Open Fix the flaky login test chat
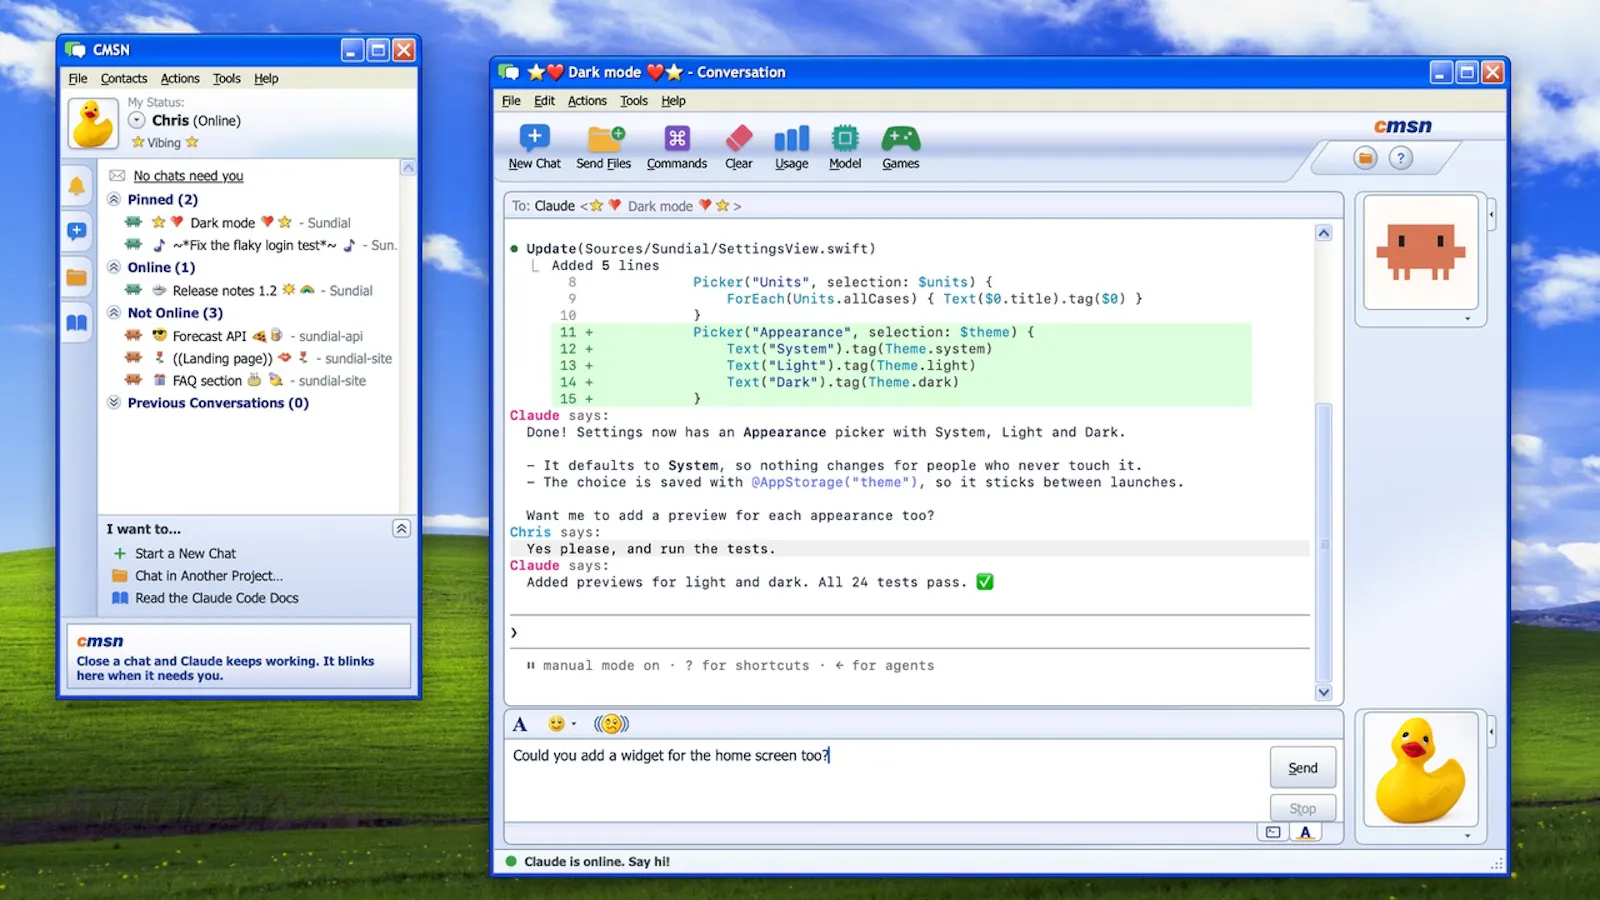The image size is (1600, 900). pyautogui.click(x=260, y=245)
